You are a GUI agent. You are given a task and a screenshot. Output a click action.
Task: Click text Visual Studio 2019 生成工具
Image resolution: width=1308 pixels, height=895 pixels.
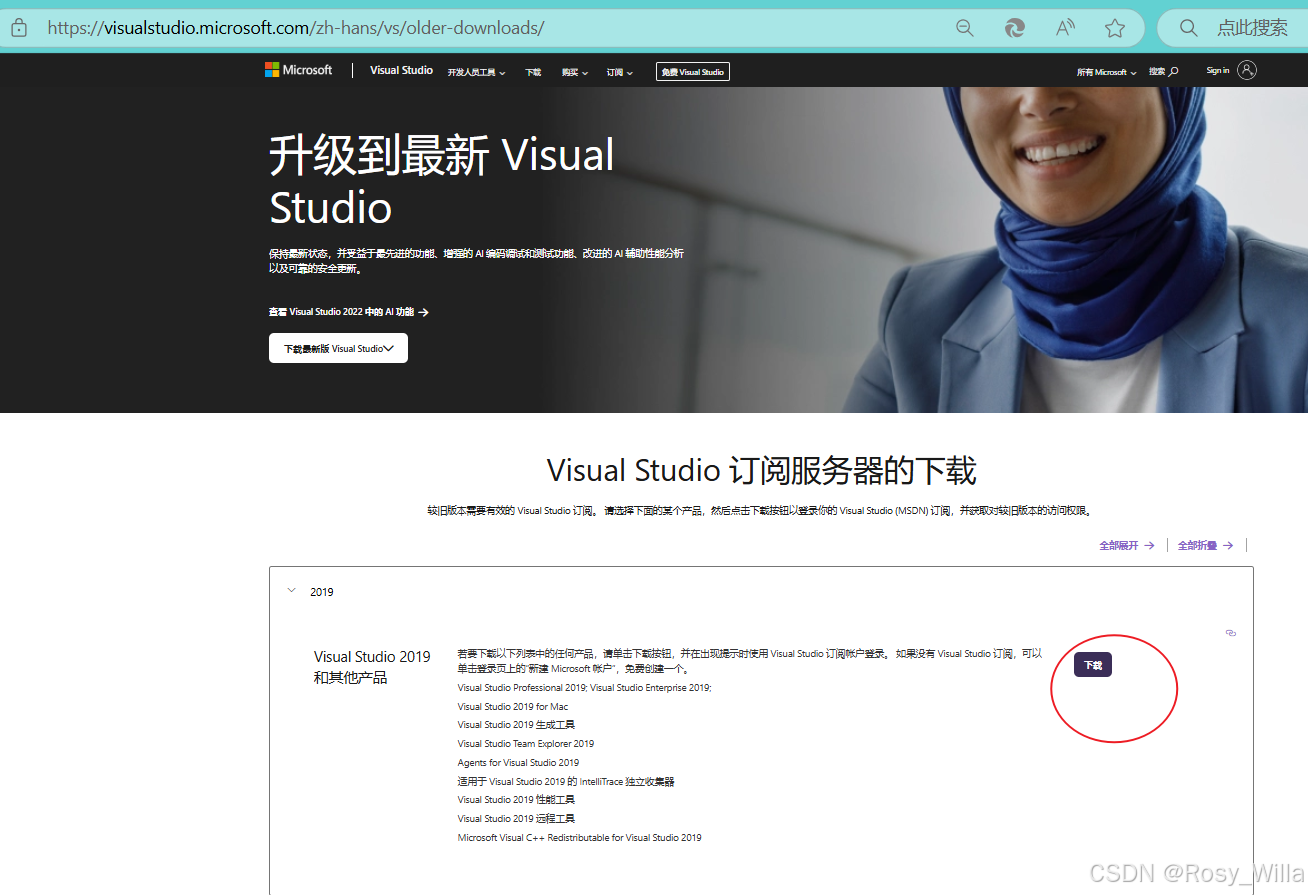pyautogui.click(x=516, y=725)
